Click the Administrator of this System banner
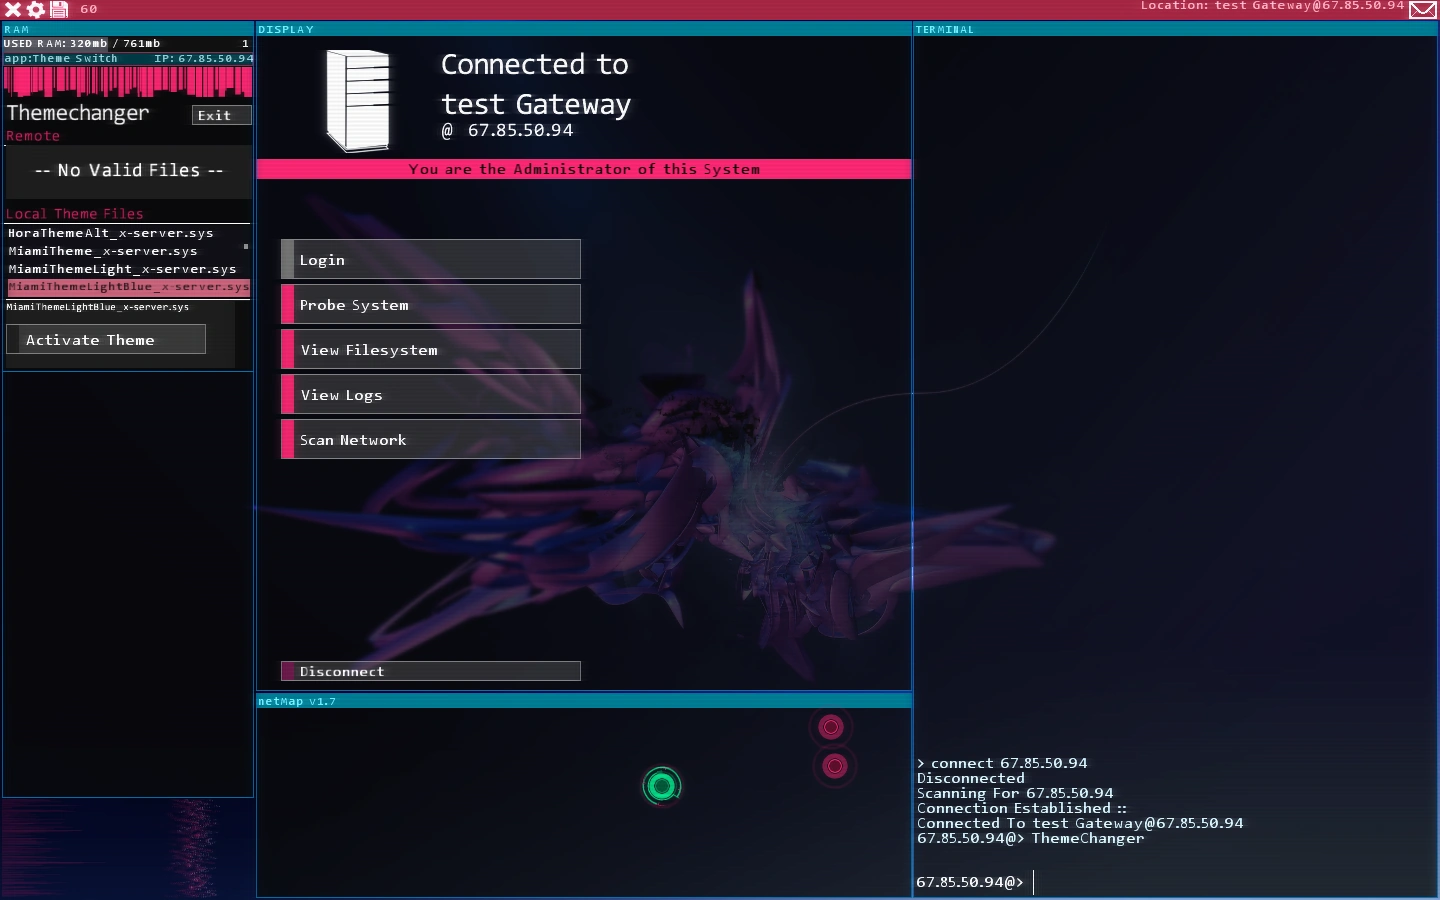 [x=584, y=169]
